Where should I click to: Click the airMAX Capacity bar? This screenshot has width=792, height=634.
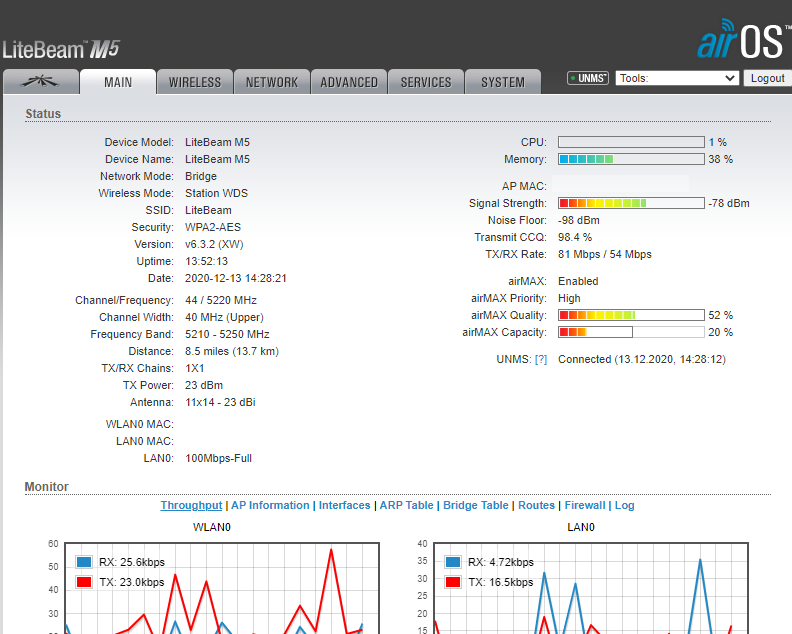(631, 332)
